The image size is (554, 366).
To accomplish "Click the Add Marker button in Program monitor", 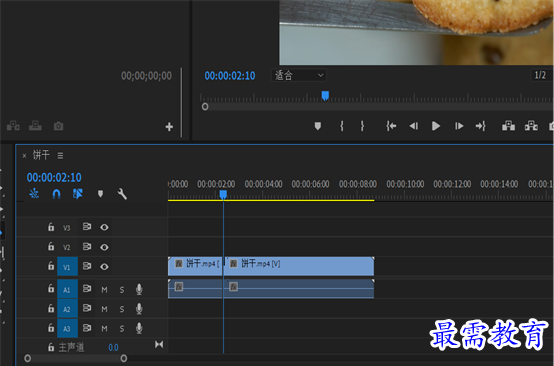I will click(x=318, y=126).
